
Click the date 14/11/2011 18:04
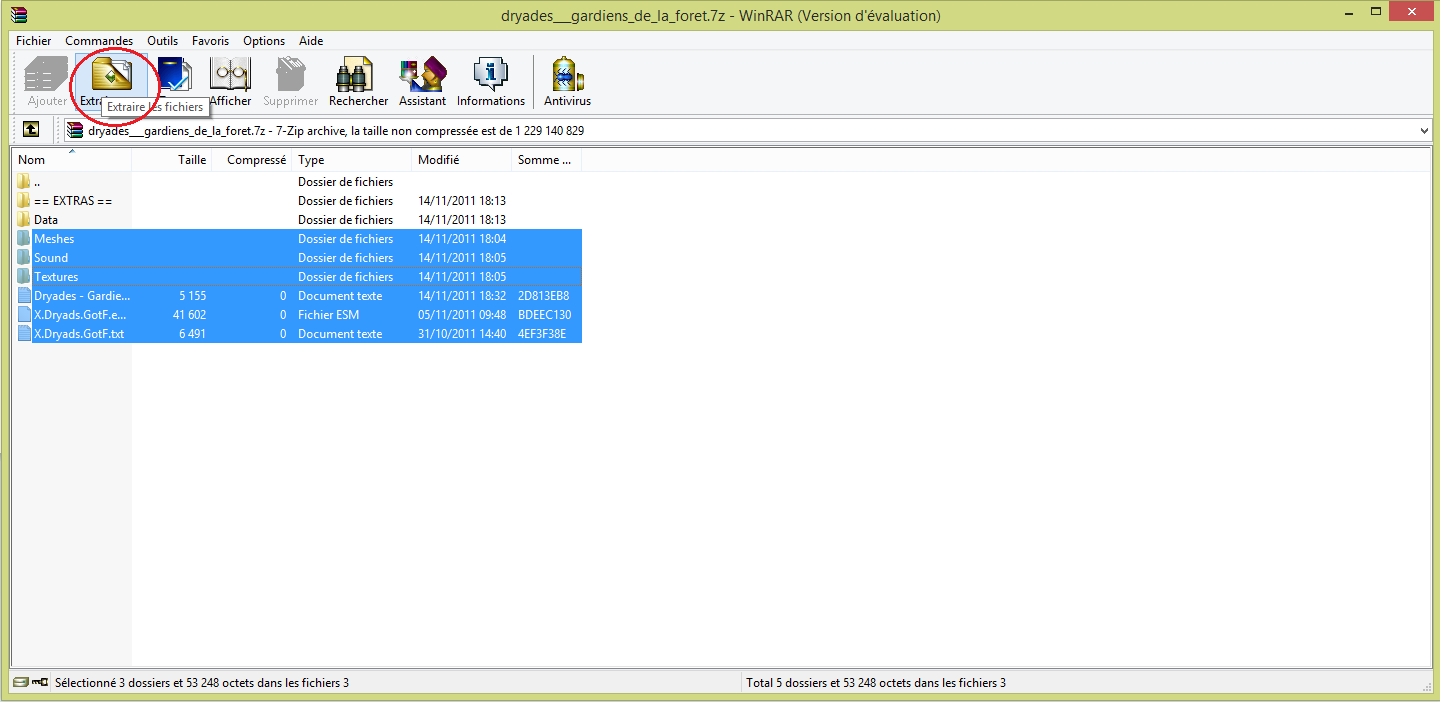pyautogui.click(x=462, y=239)
